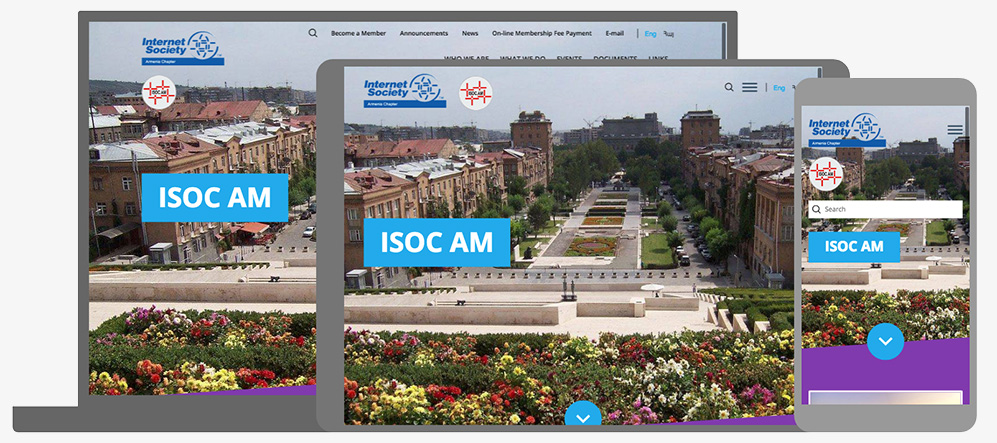The image size is (997, 443).
Task: Focus the Search field on the phone
Action: coord(885,209)
